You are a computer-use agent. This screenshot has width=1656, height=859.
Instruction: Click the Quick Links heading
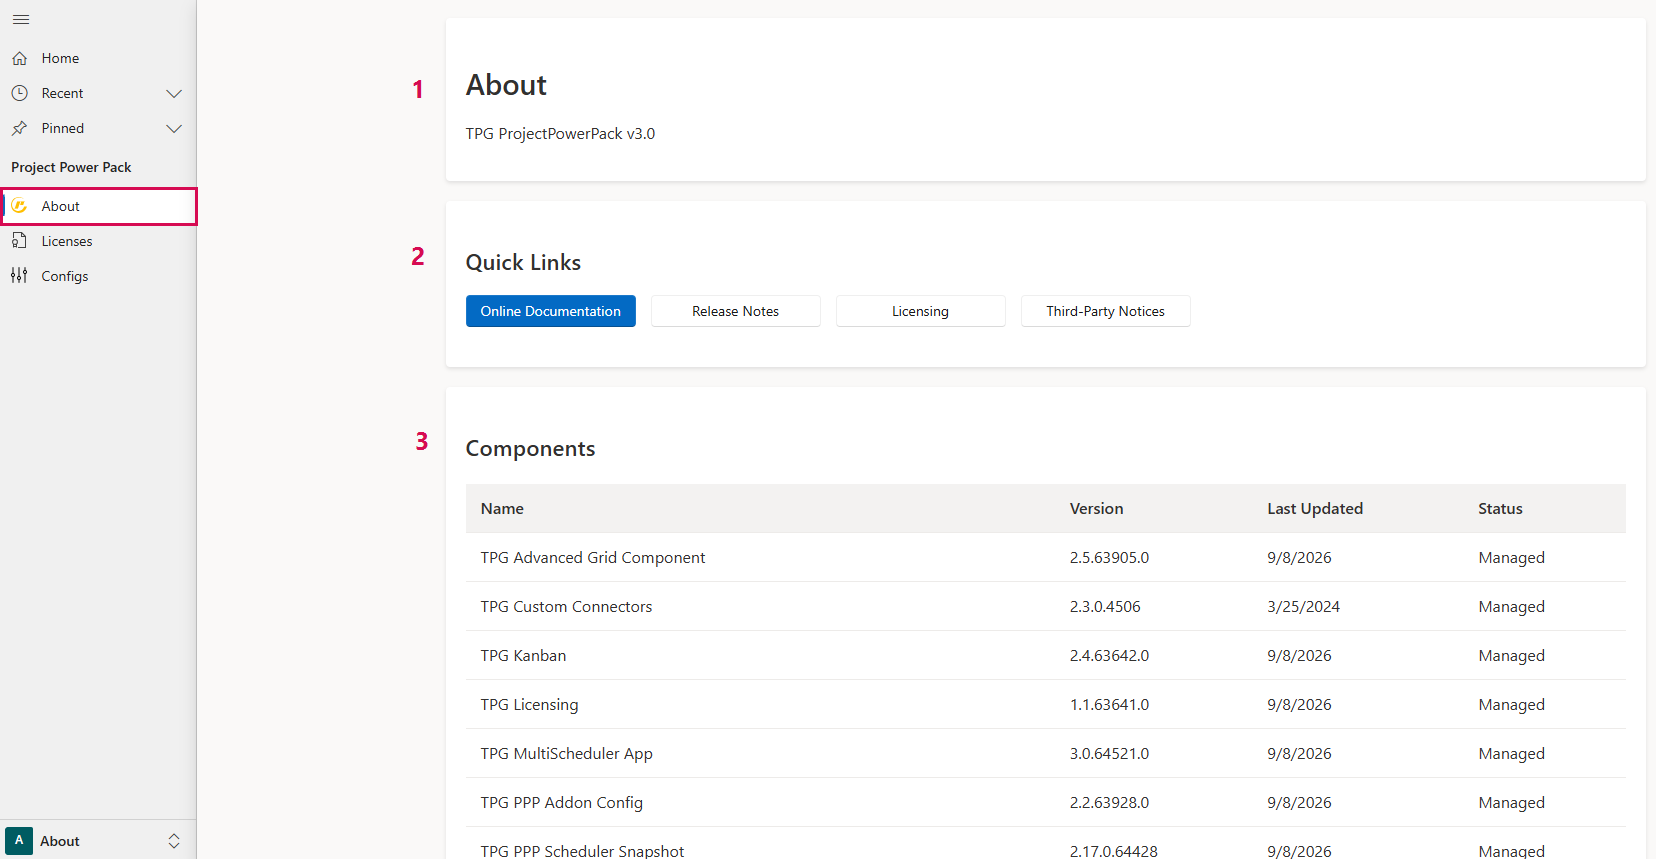[523, 262]
